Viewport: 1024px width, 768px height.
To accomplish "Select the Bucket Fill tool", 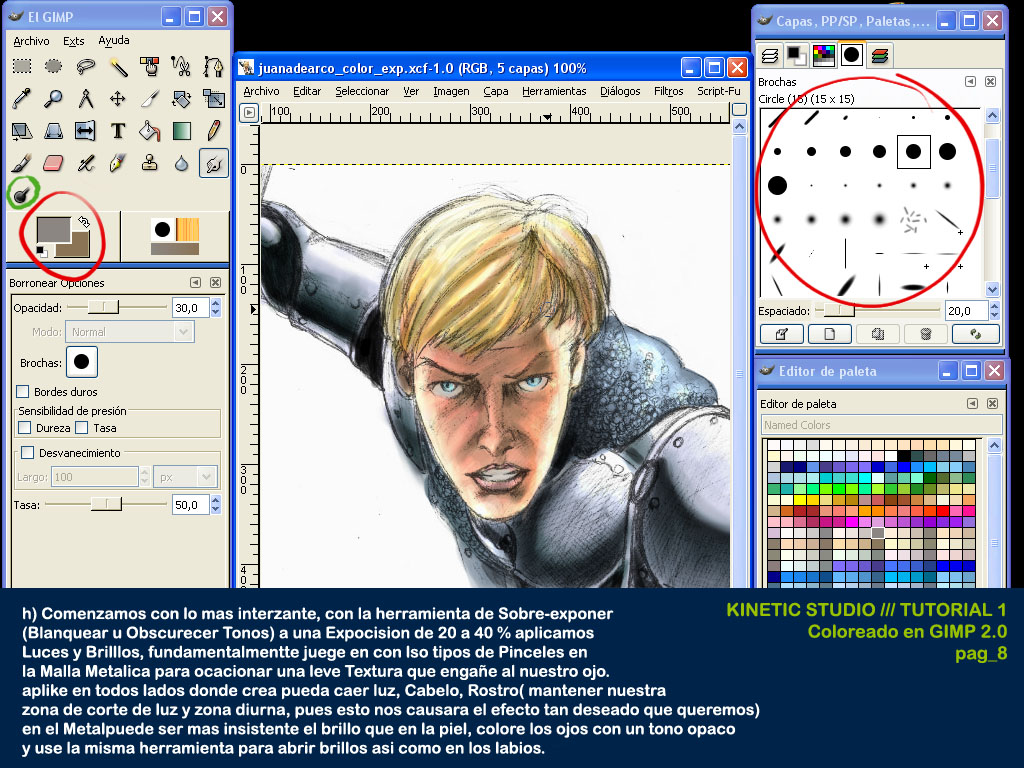I will pos(150,131).
